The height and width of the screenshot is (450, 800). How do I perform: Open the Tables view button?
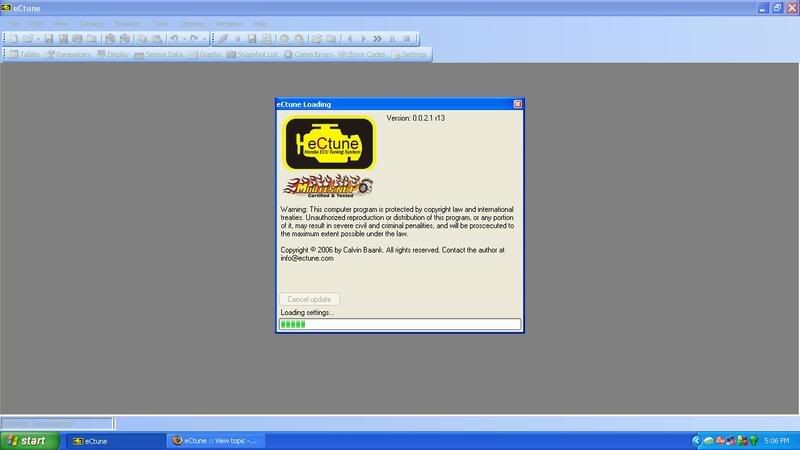point(24,54)
